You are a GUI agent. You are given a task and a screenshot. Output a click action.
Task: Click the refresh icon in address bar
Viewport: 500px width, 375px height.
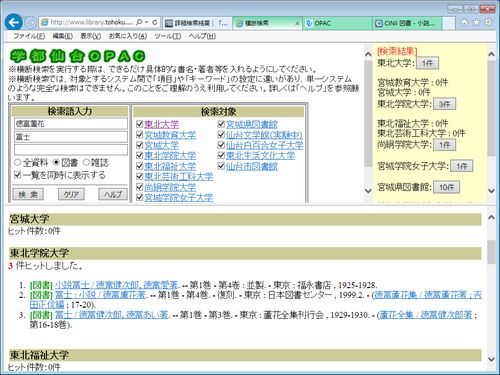click(155, 22)
